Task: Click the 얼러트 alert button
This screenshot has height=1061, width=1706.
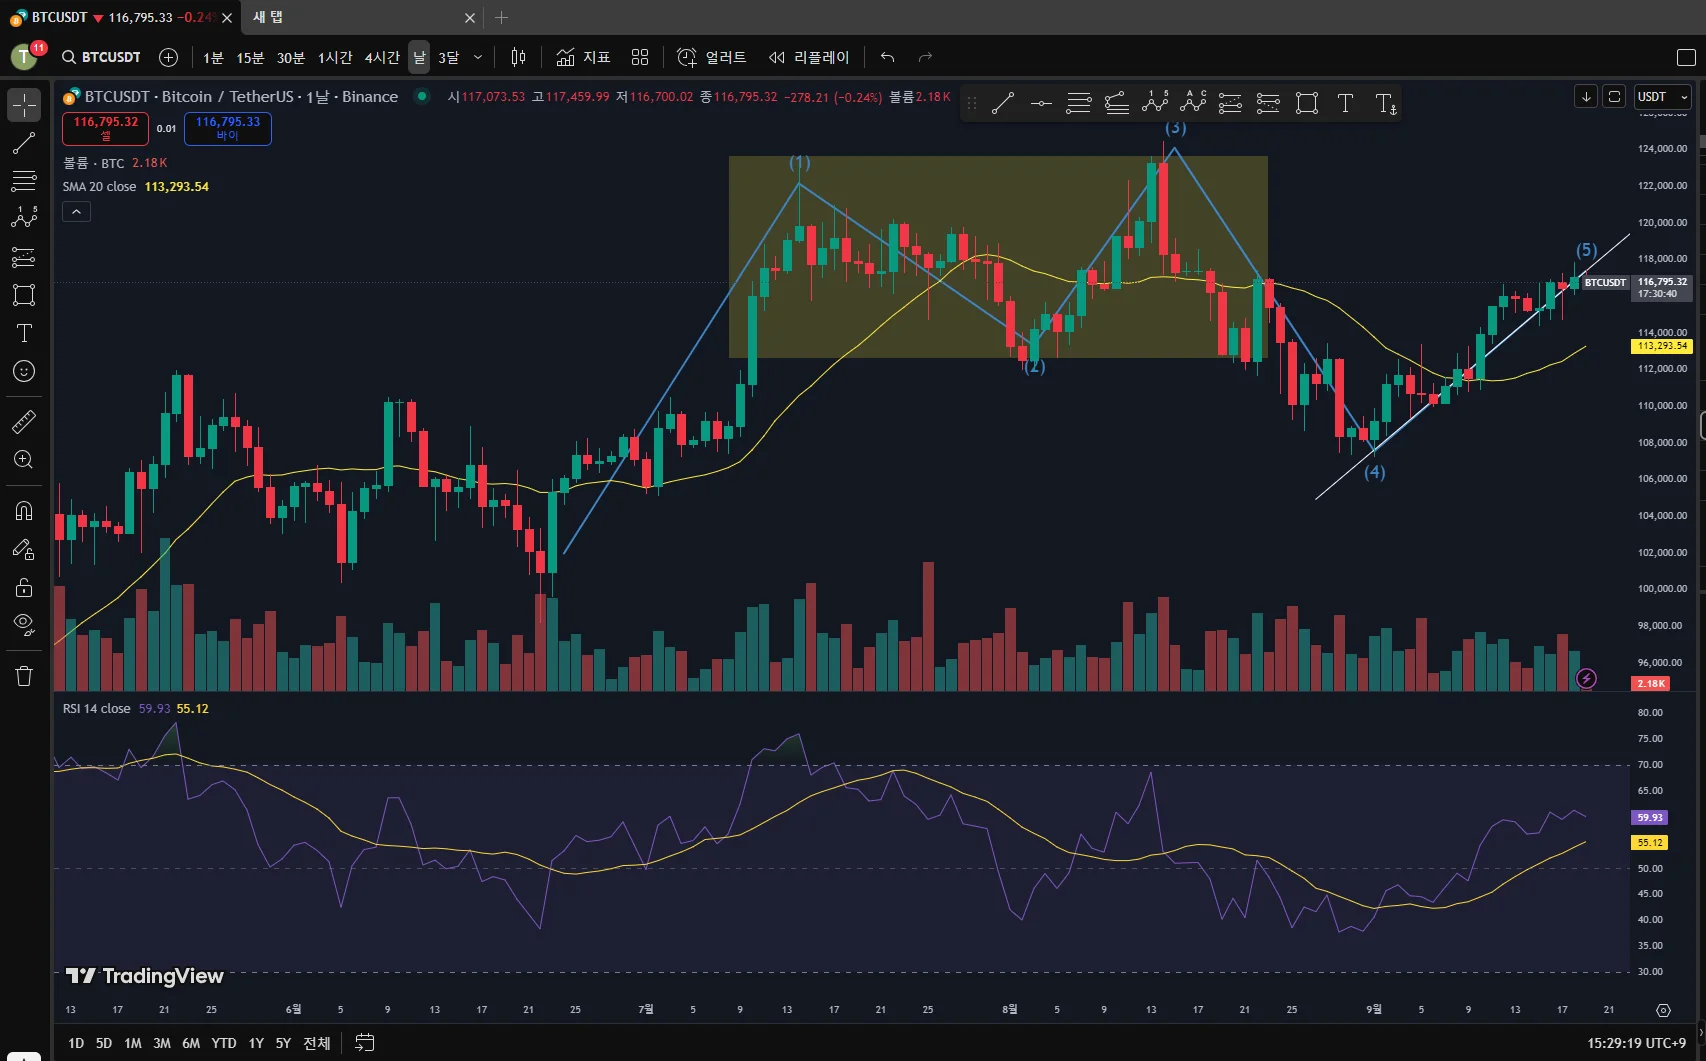Action: [x=712, y=57]
